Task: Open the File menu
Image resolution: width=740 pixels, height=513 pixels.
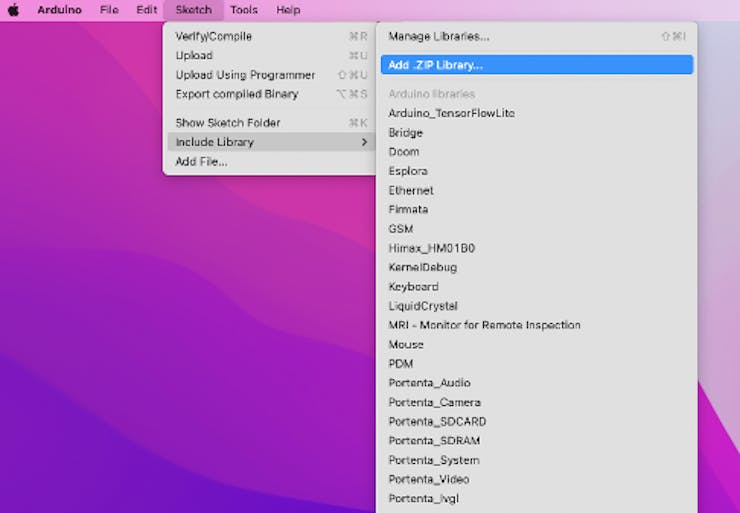Action: 109,10
